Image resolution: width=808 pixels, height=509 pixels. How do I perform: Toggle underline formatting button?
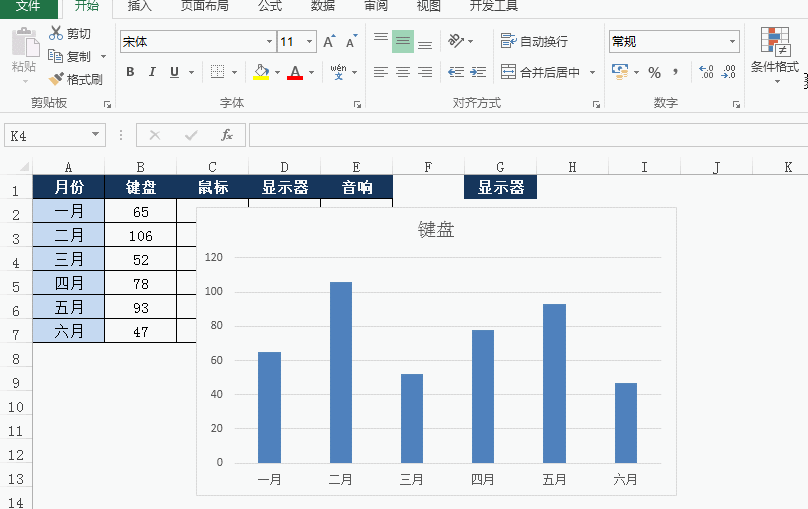(175, 72)
